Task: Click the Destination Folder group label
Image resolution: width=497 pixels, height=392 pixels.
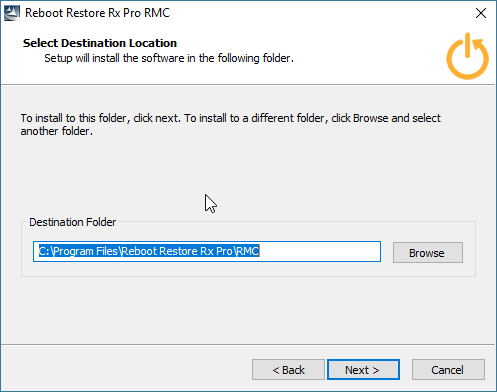Action: [73, 222]
